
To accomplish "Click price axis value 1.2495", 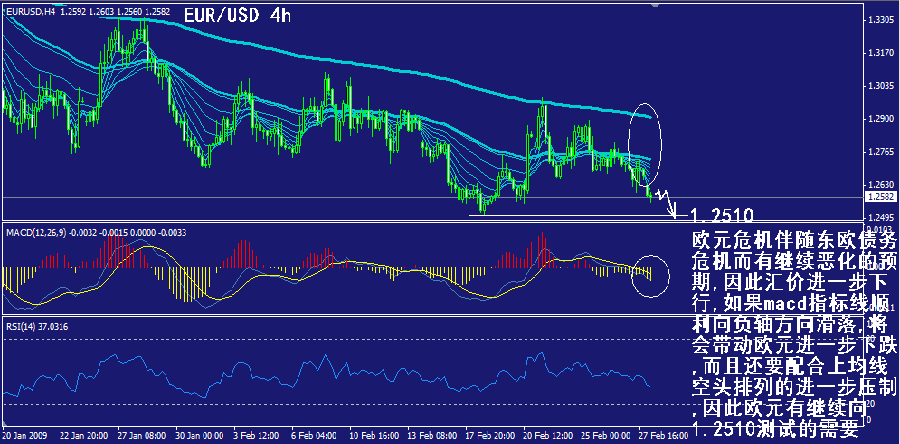I will (x=880, y=219).
